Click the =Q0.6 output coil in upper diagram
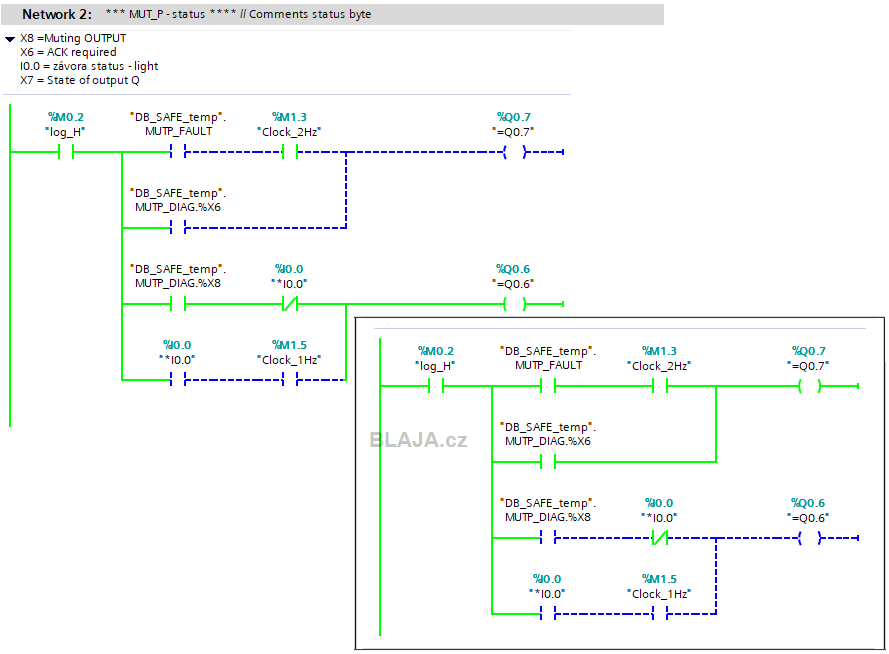889x654 pixels. (514, 304)
